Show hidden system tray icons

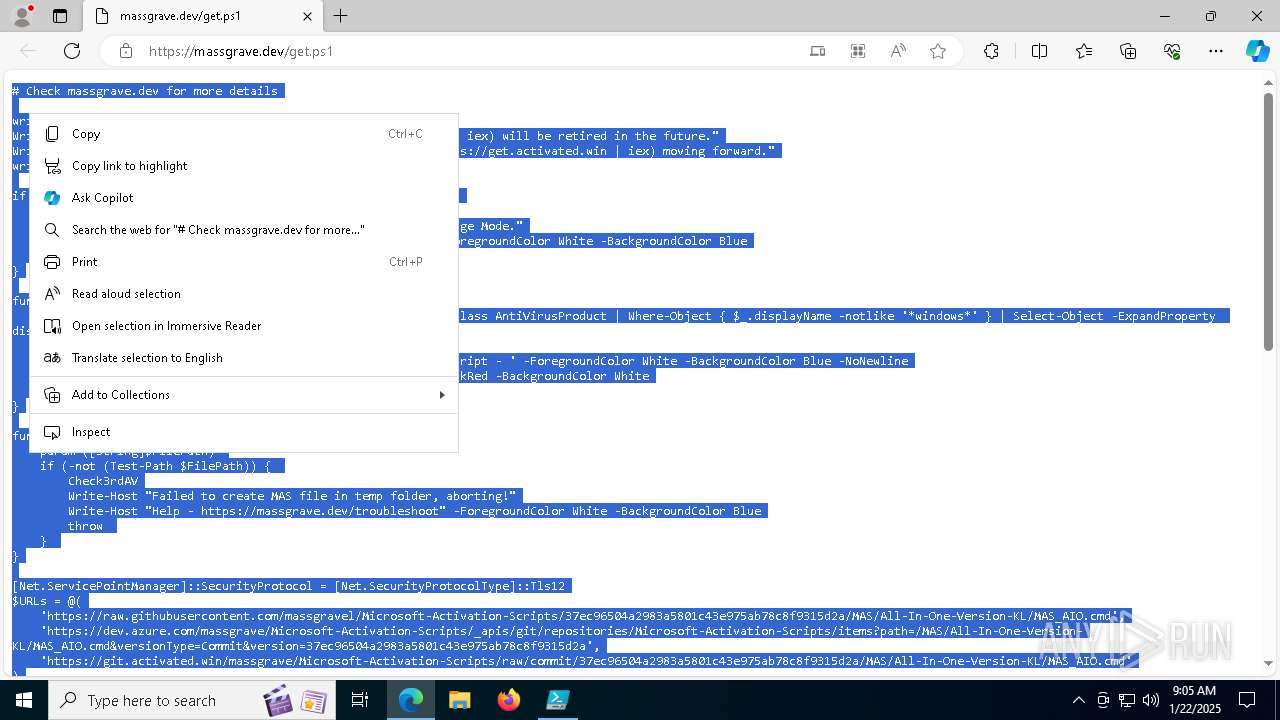point(1078,700)
